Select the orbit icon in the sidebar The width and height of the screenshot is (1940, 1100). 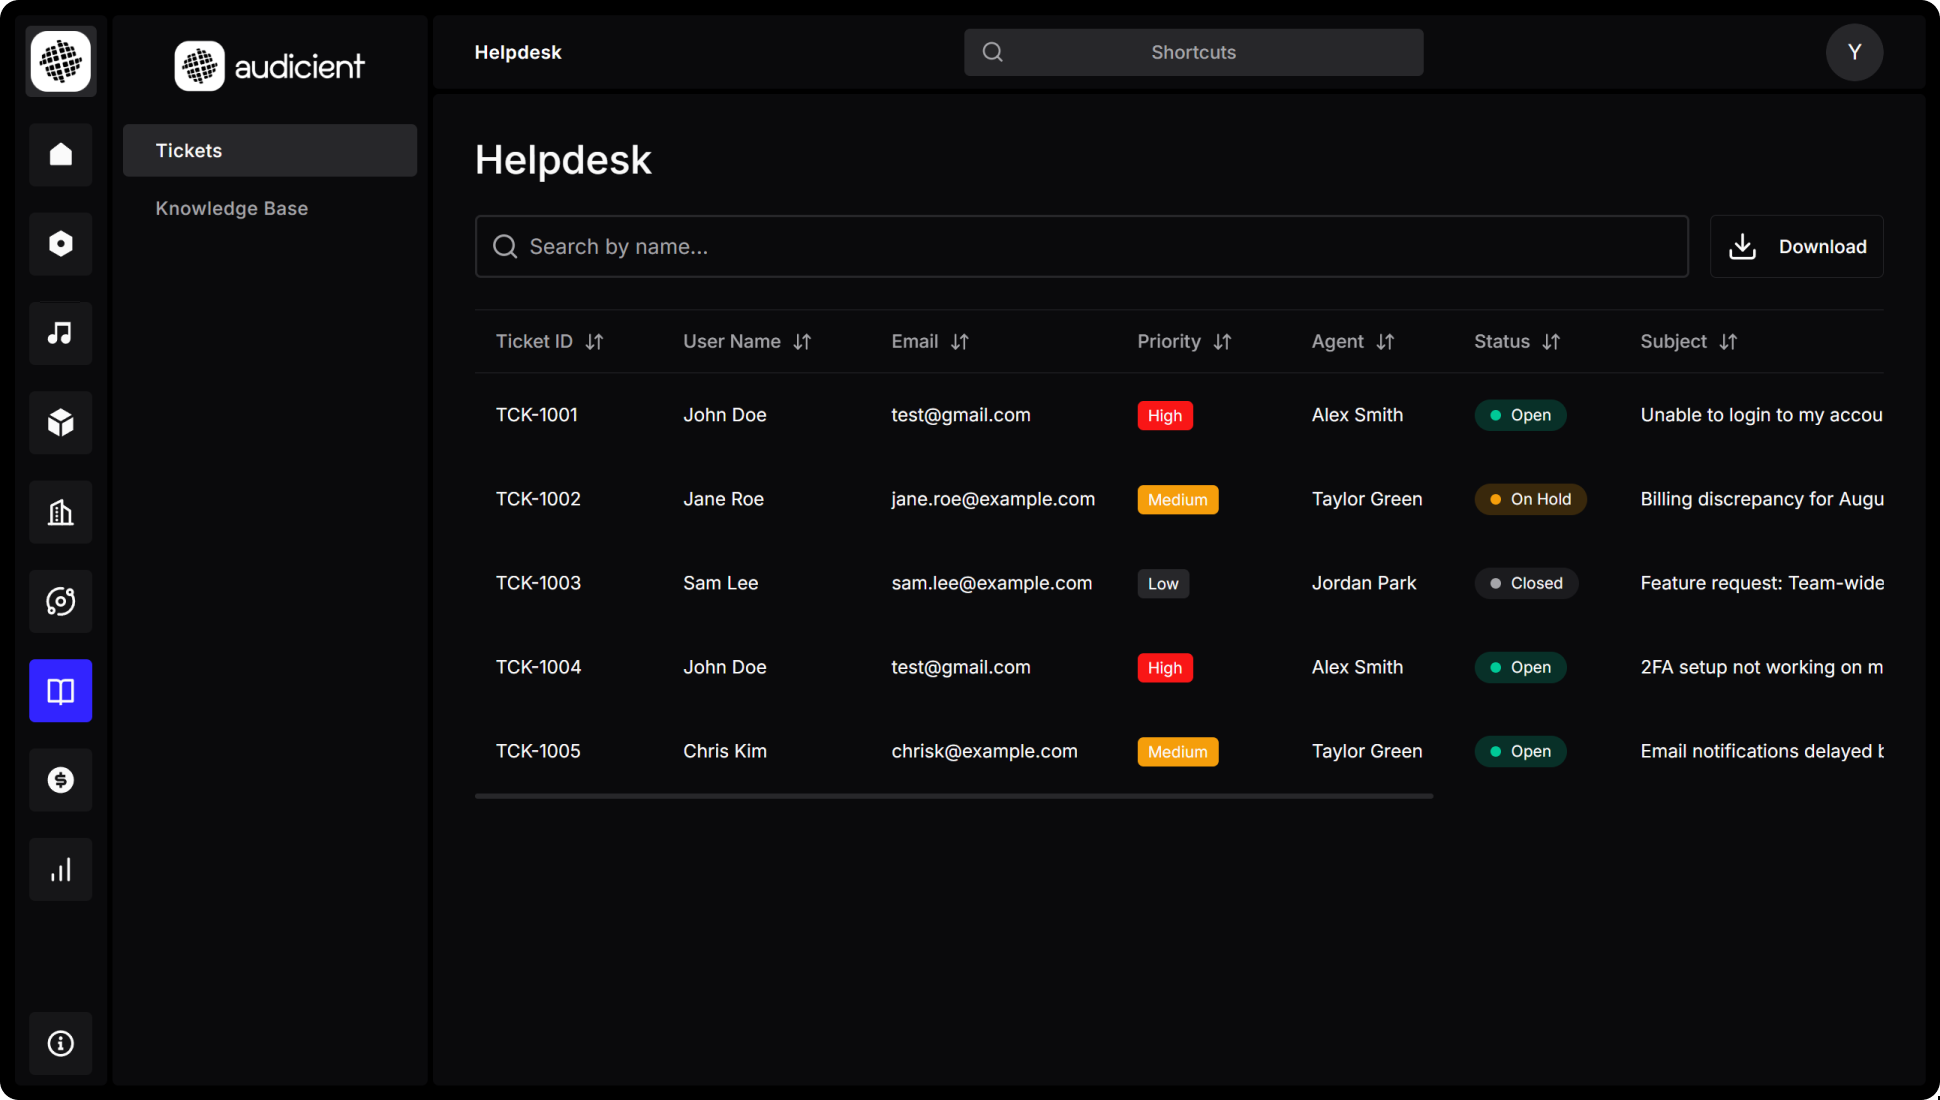(60, 601)
